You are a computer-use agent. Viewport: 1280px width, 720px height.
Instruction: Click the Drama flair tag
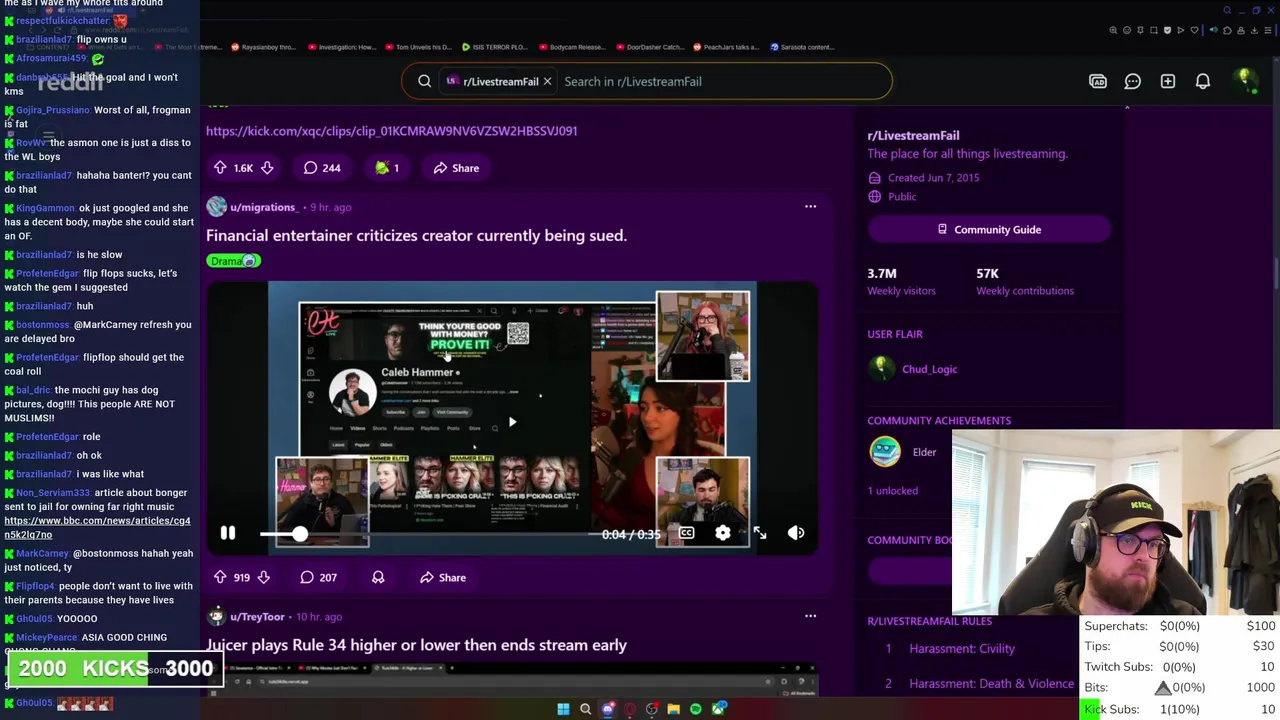coord(233,261)
